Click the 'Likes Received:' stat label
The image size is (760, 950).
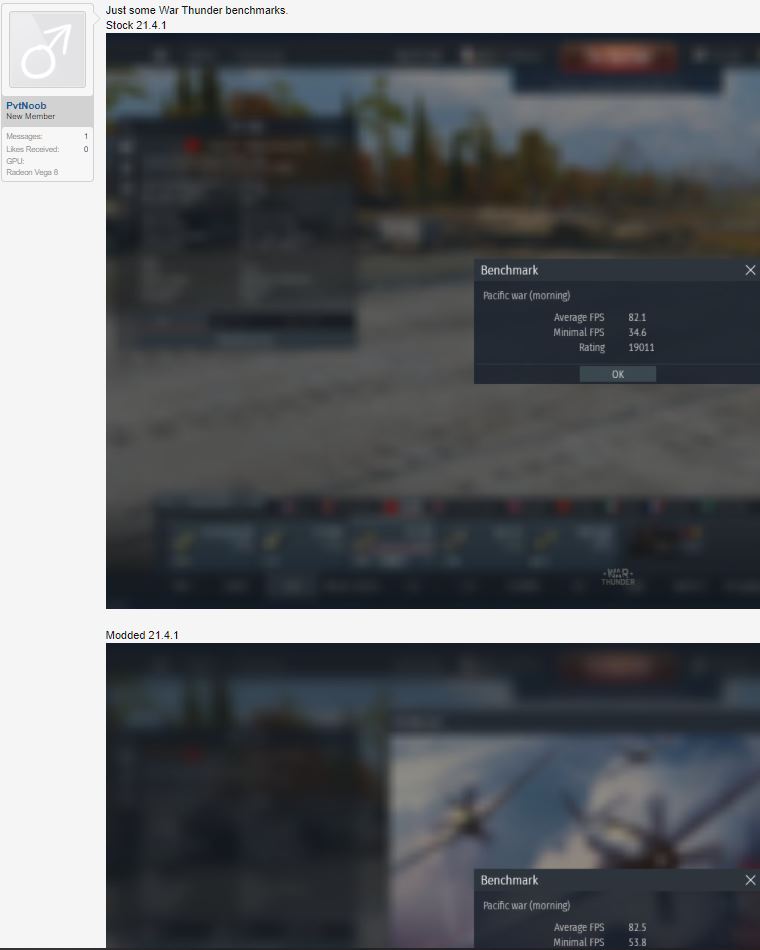click(x=33, y=149)
